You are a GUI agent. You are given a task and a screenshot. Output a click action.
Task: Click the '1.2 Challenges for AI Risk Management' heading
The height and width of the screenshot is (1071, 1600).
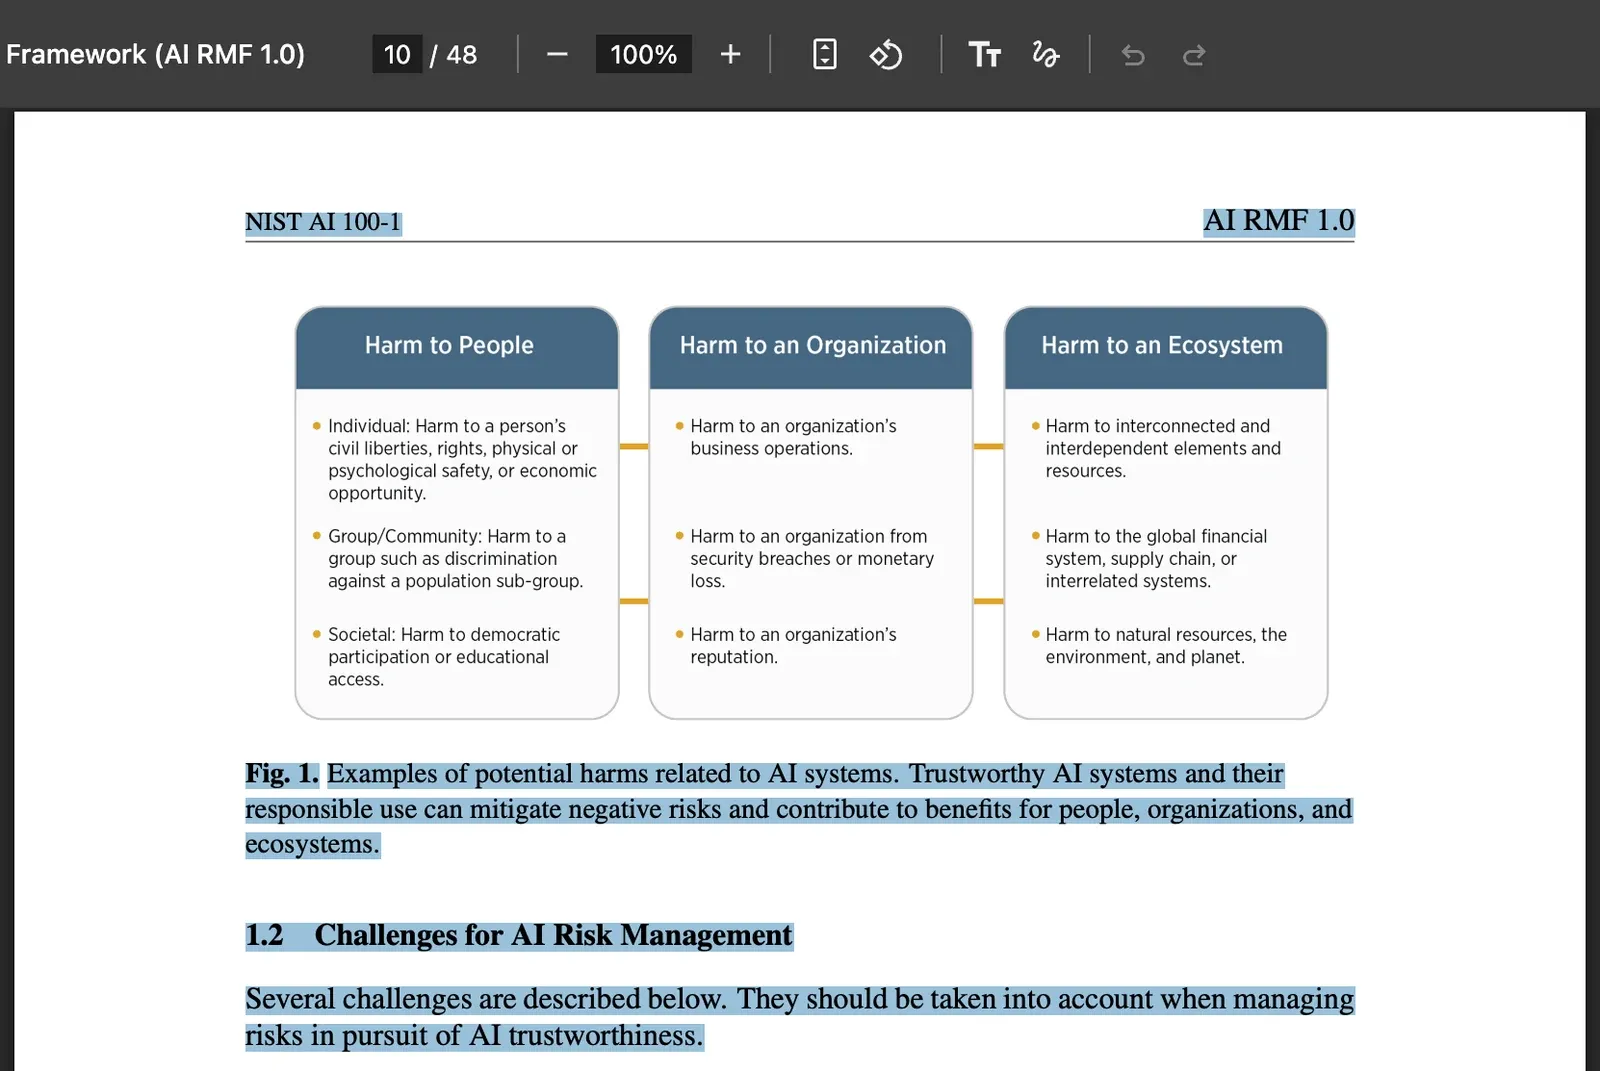519,935
